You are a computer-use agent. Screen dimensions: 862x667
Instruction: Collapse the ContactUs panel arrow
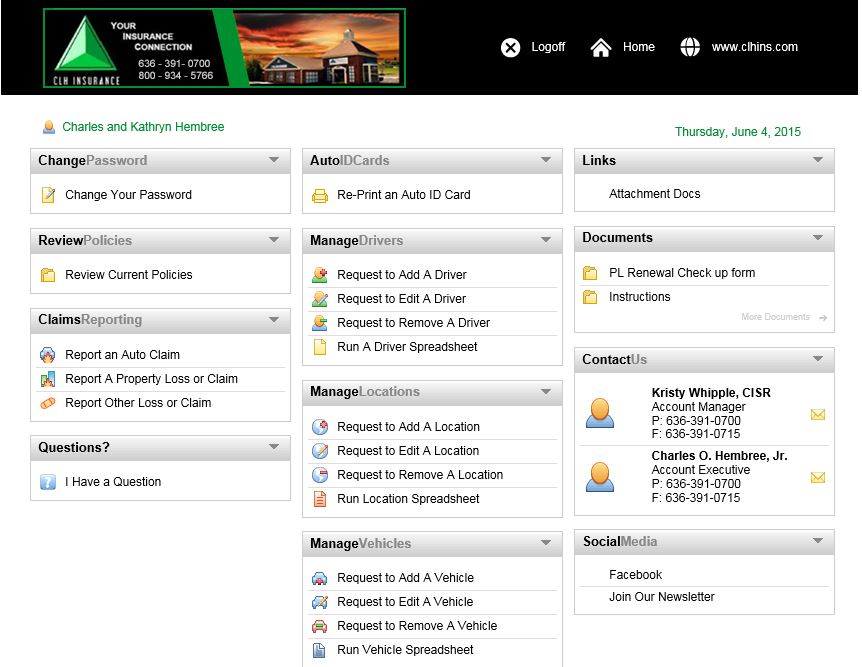click(818, 359)
